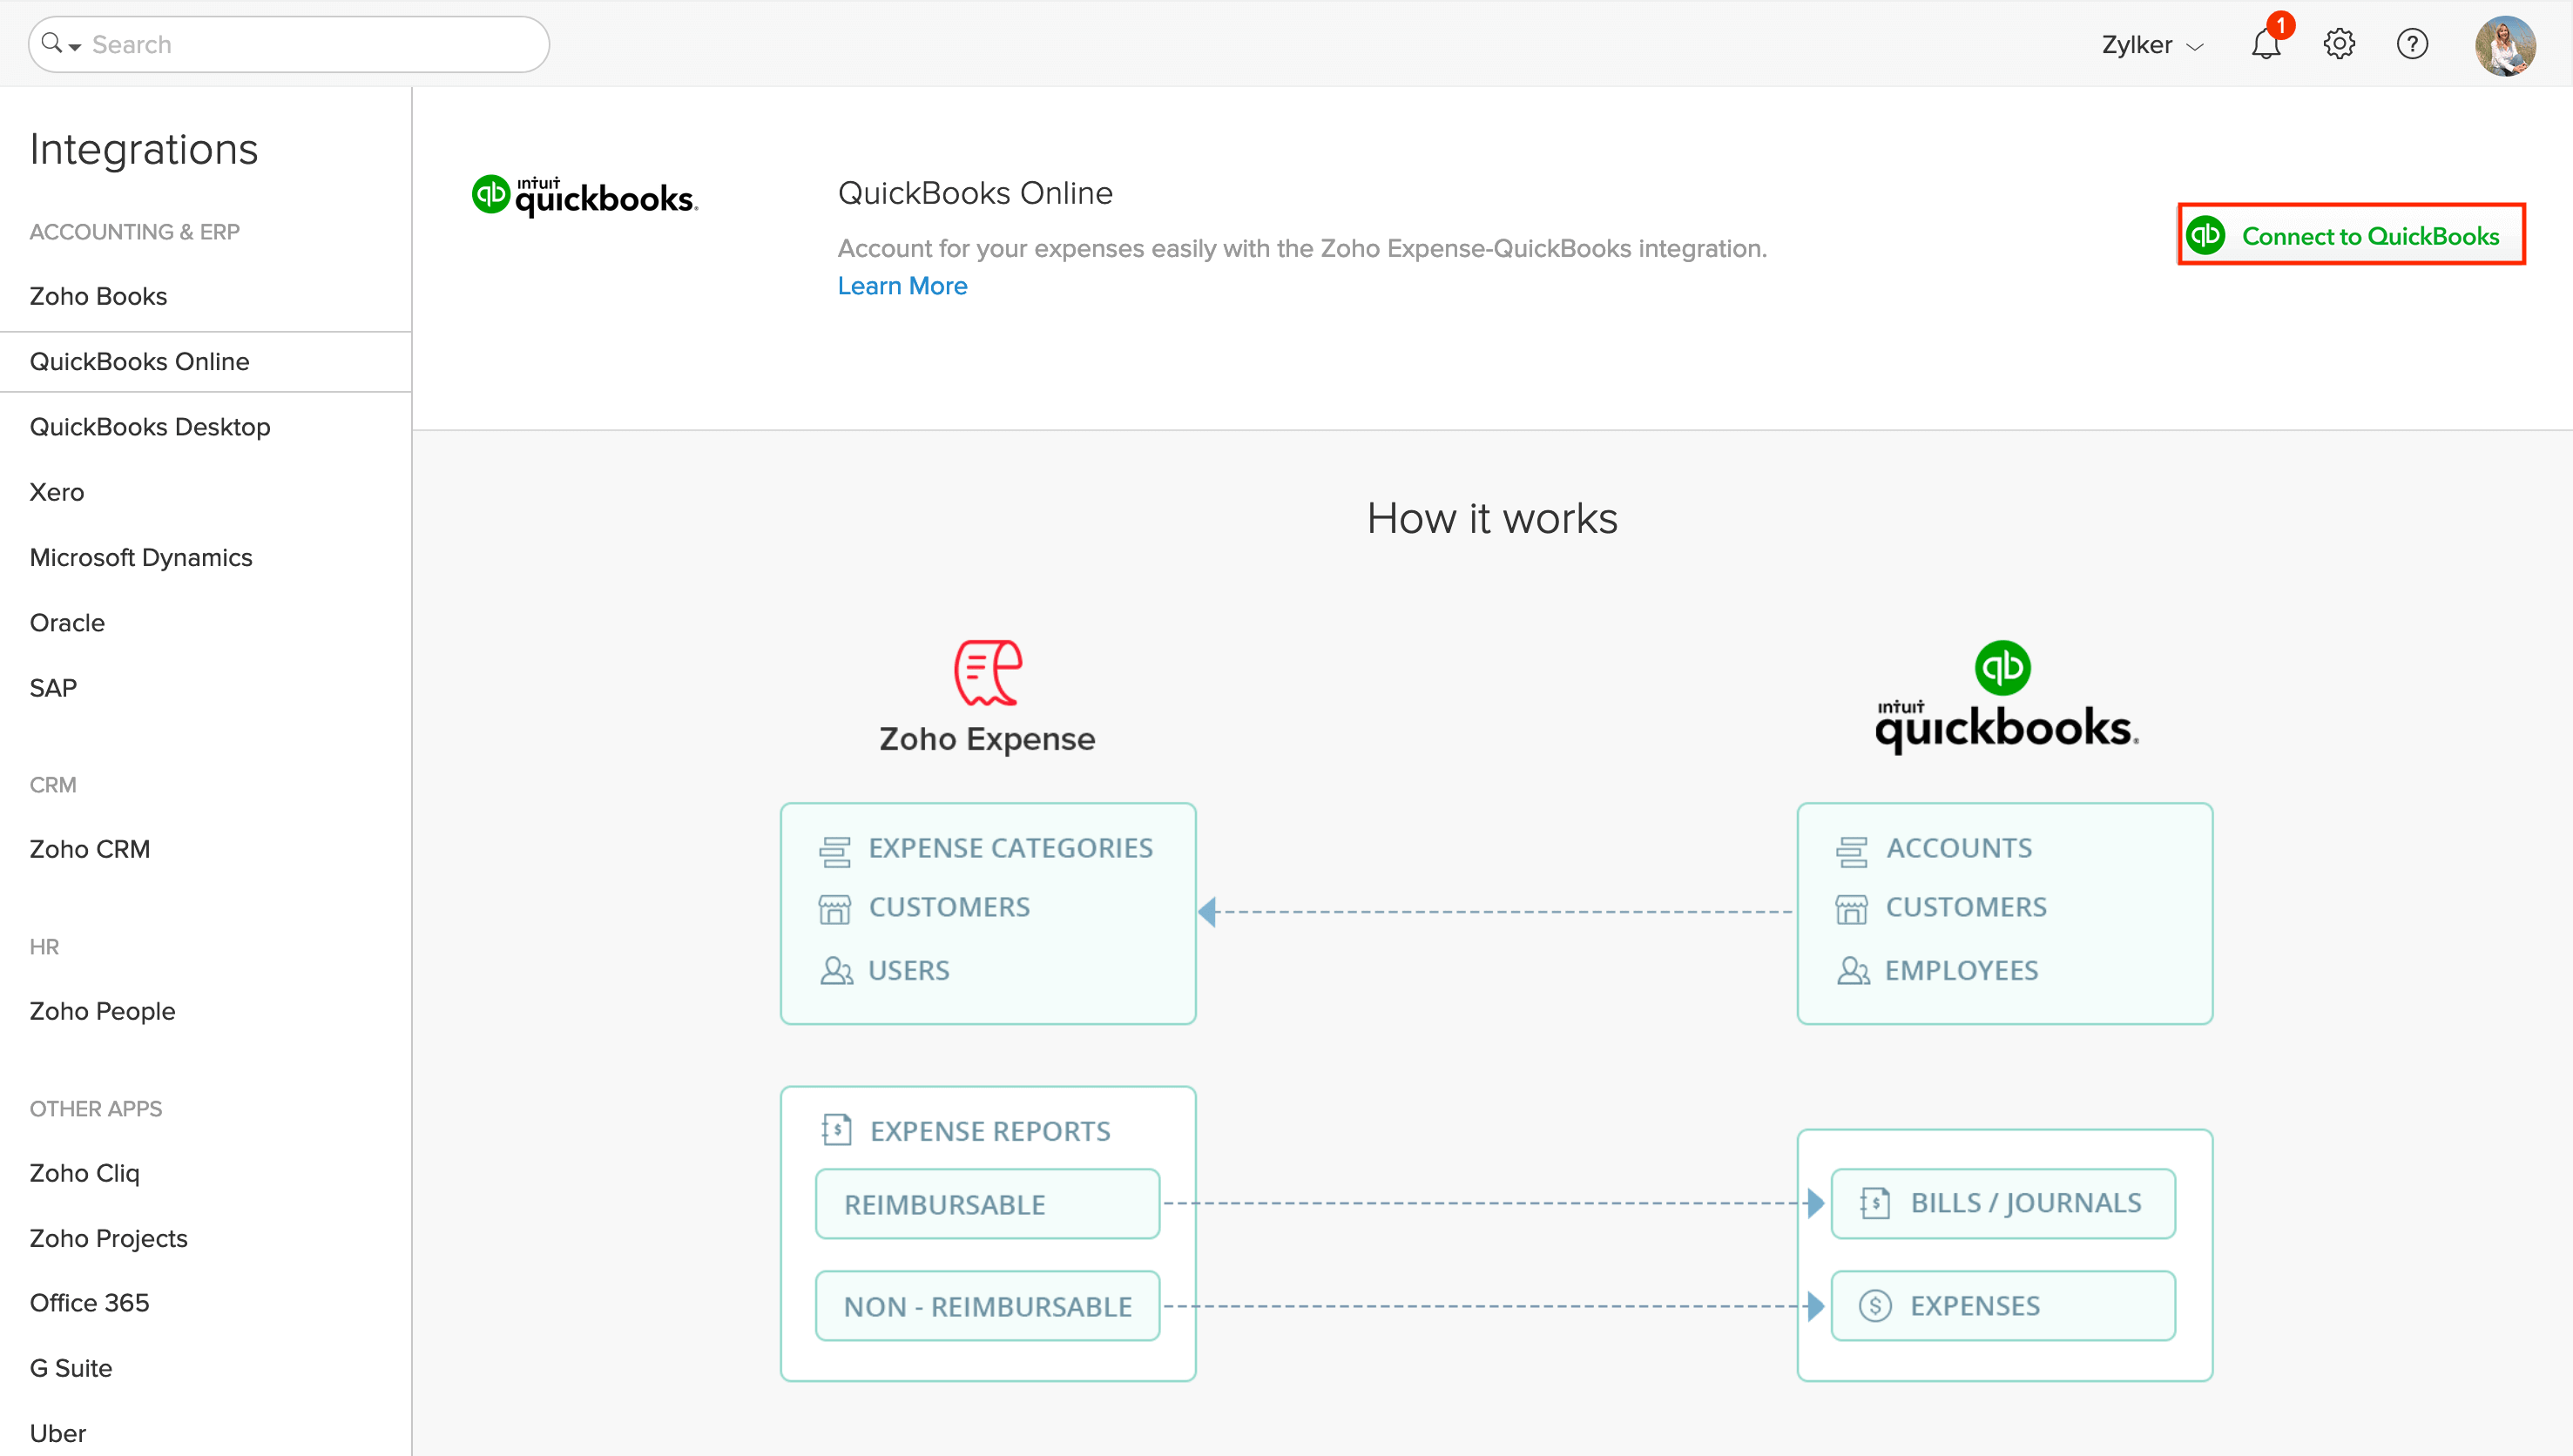Click the QuickBooks logo in header

point(584,195)
